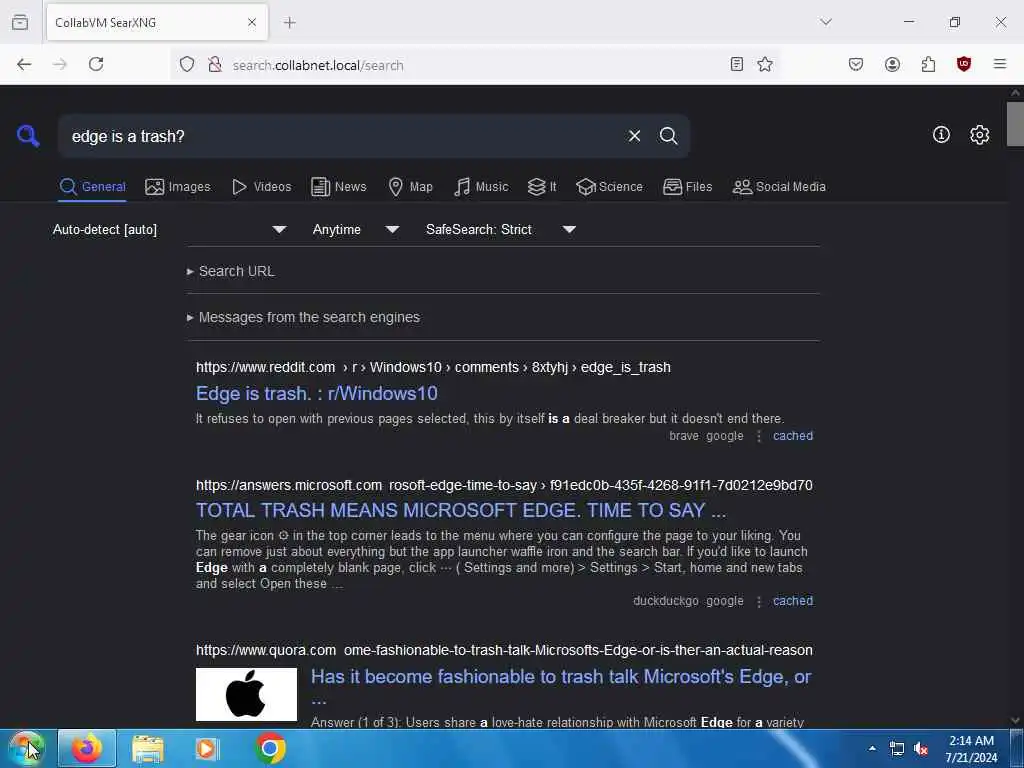
Task: Open the clock showing 2:14 AM
Action: [x=971, y=749]
